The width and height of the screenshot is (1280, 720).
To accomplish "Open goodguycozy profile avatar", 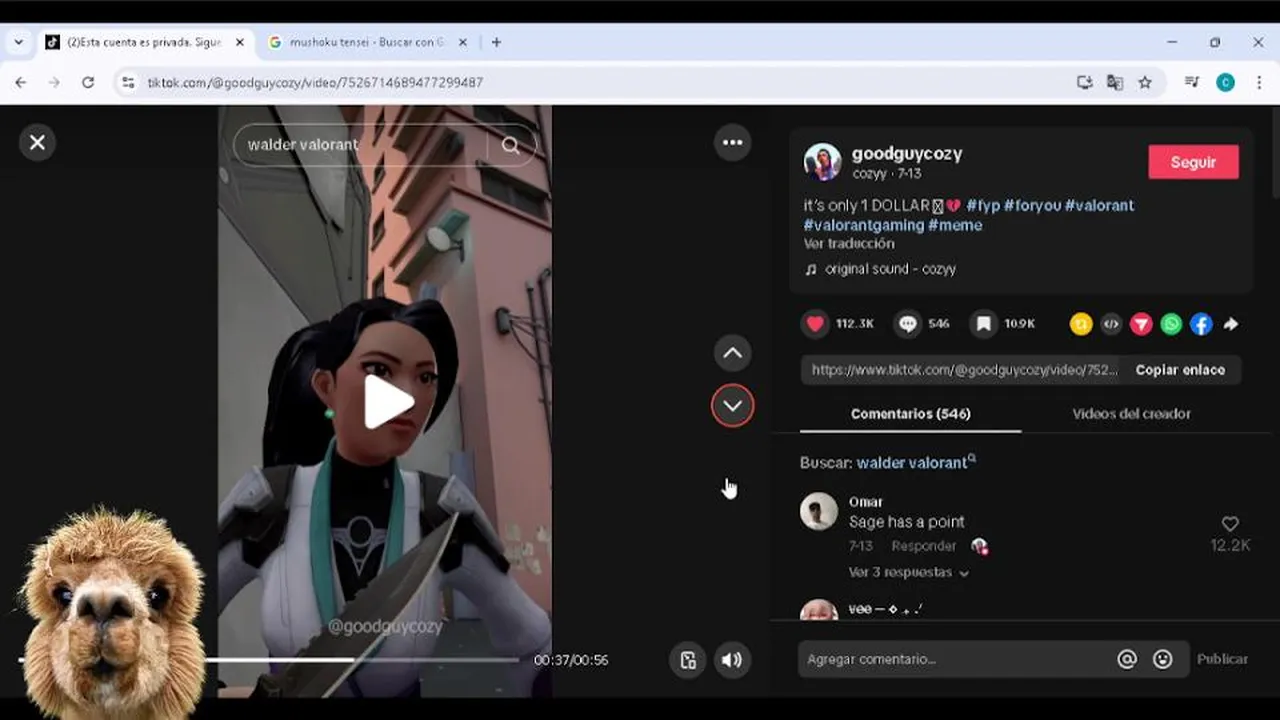I will click(x=823, y=162).
